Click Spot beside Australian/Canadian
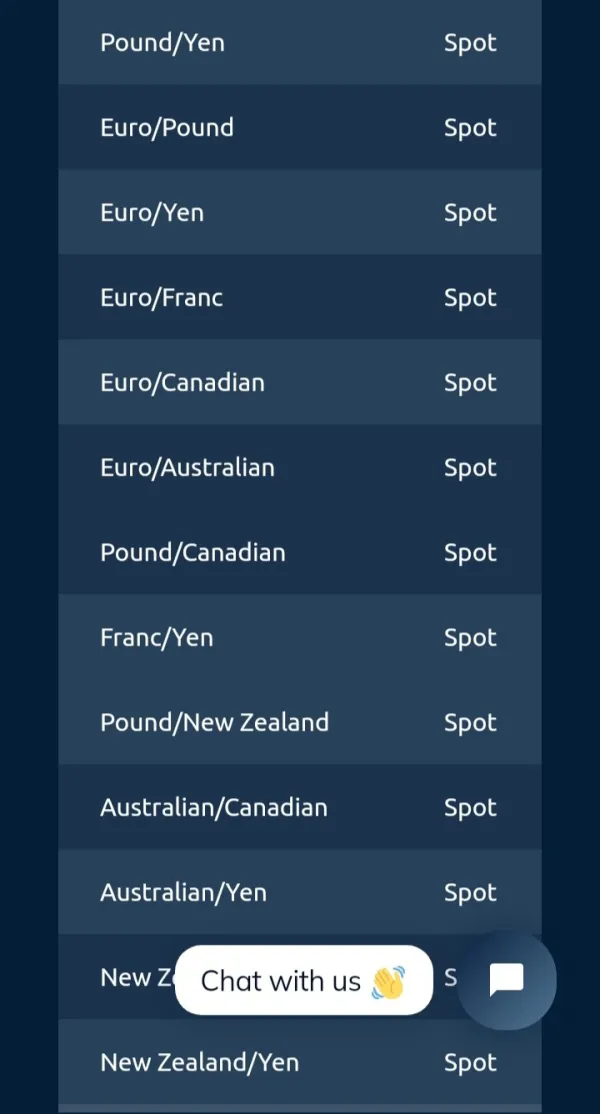Screen dimensions: 600x1114 pyautogui.click(x=470, y=808)
